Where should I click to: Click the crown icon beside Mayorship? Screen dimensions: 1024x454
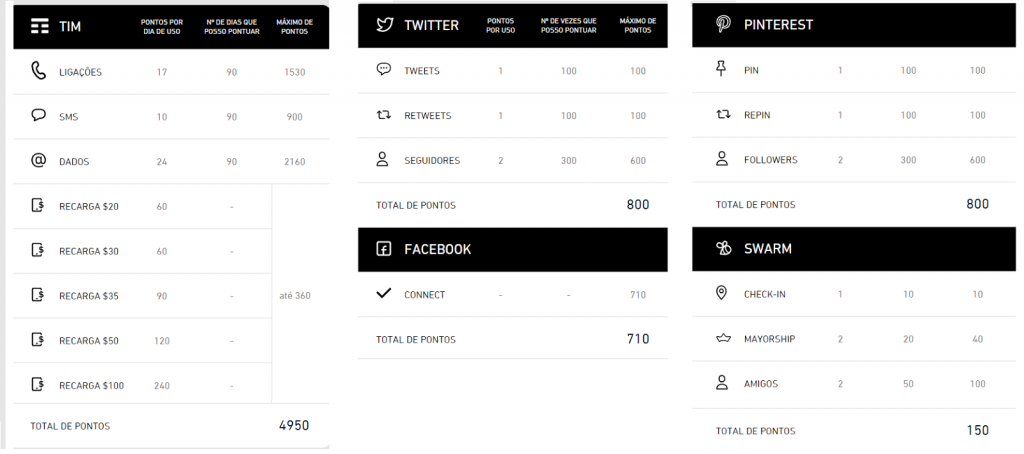pos(722,339)
